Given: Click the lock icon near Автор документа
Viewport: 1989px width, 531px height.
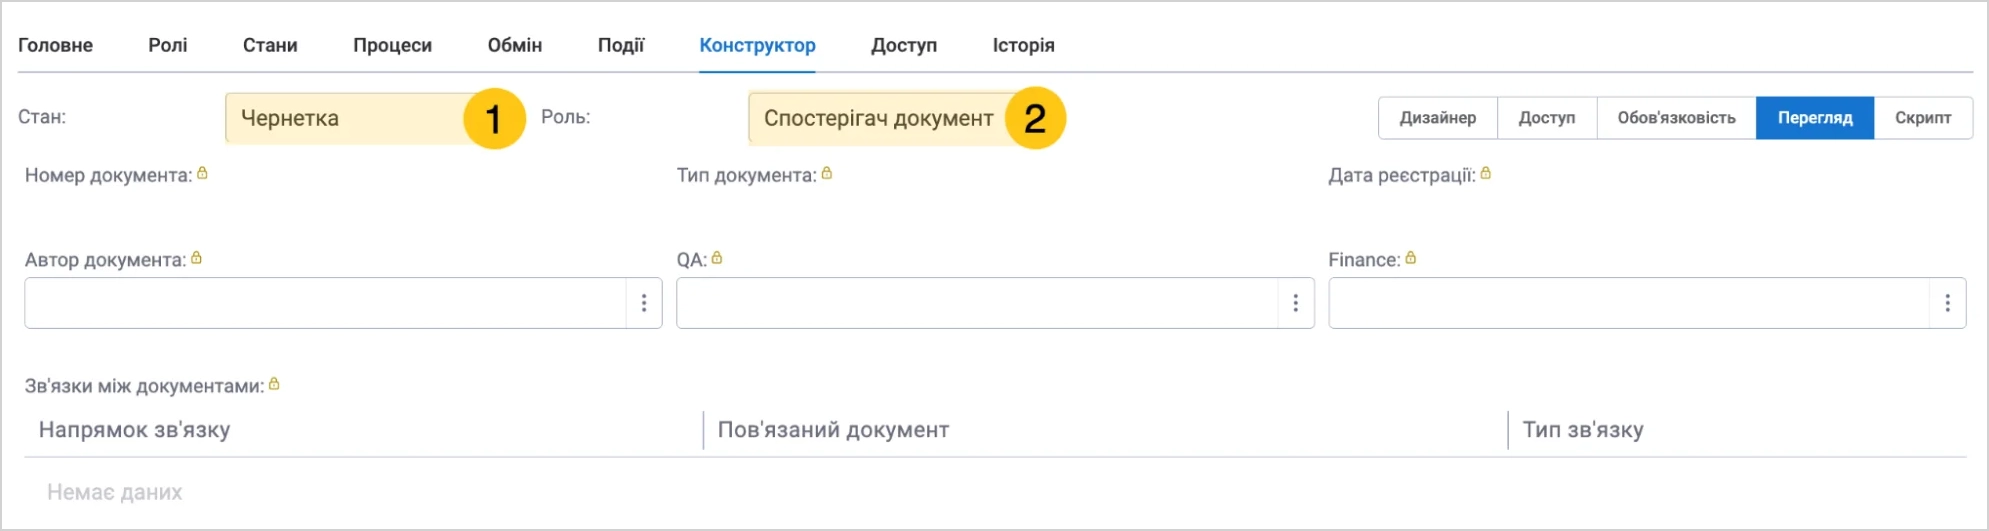Looking at the screenshot, I should click(196, 258).
